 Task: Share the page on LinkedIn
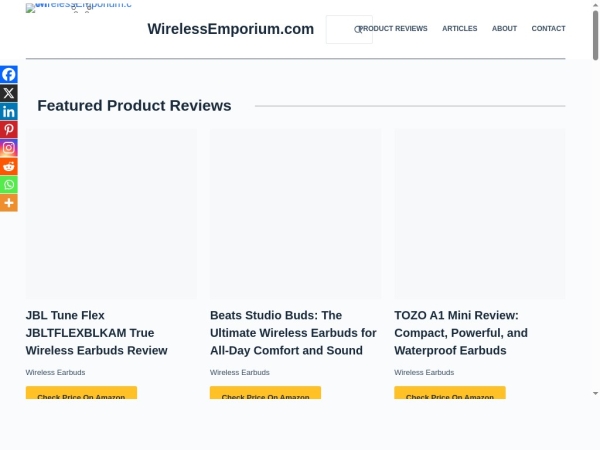coord(9,111)
